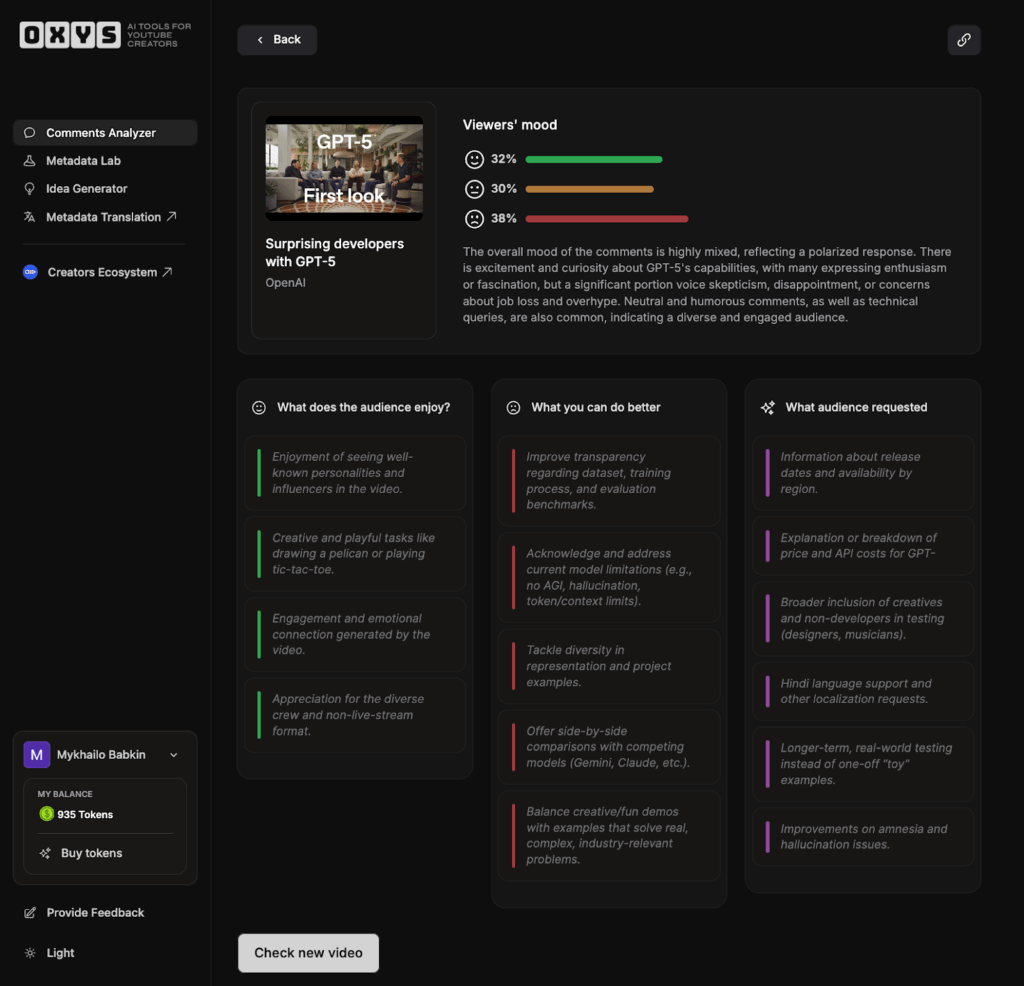The image size is (1024, 986).
Task: Click the neutral face mood icon
Action: click(475, 189)
